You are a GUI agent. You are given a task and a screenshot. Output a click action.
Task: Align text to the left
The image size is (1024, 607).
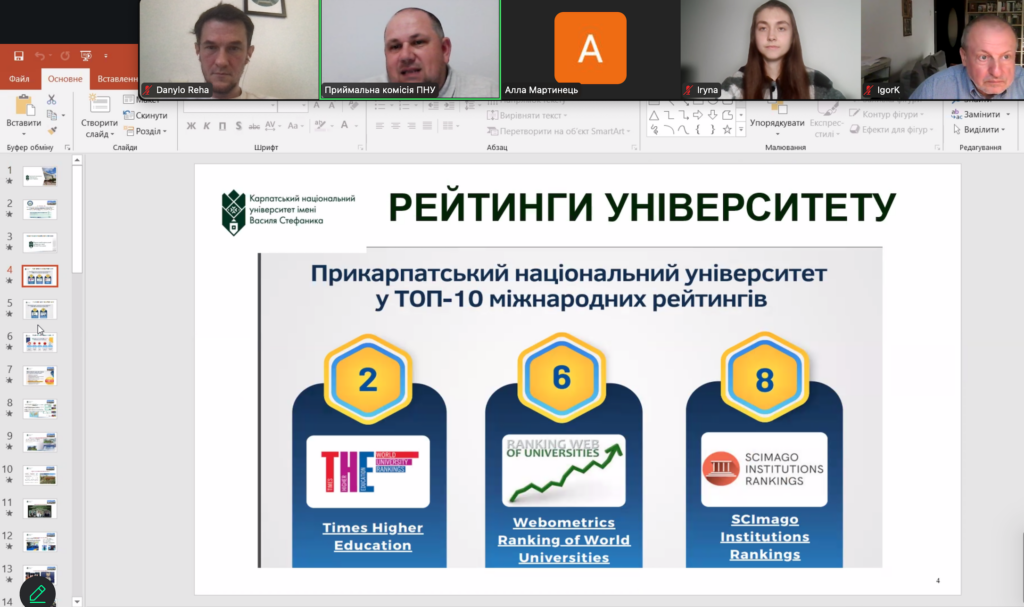379,126
